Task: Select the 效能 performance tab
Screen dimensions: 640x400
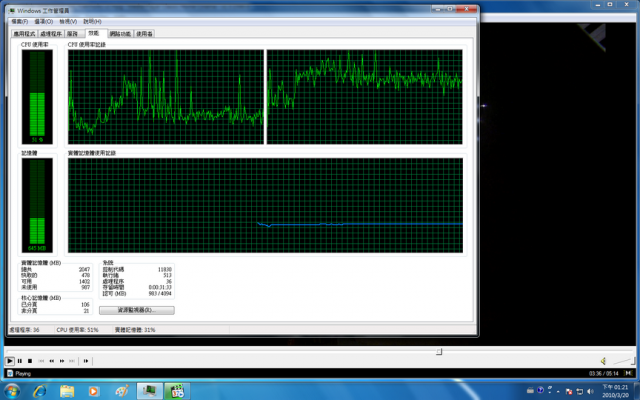Action: [94, 33]
